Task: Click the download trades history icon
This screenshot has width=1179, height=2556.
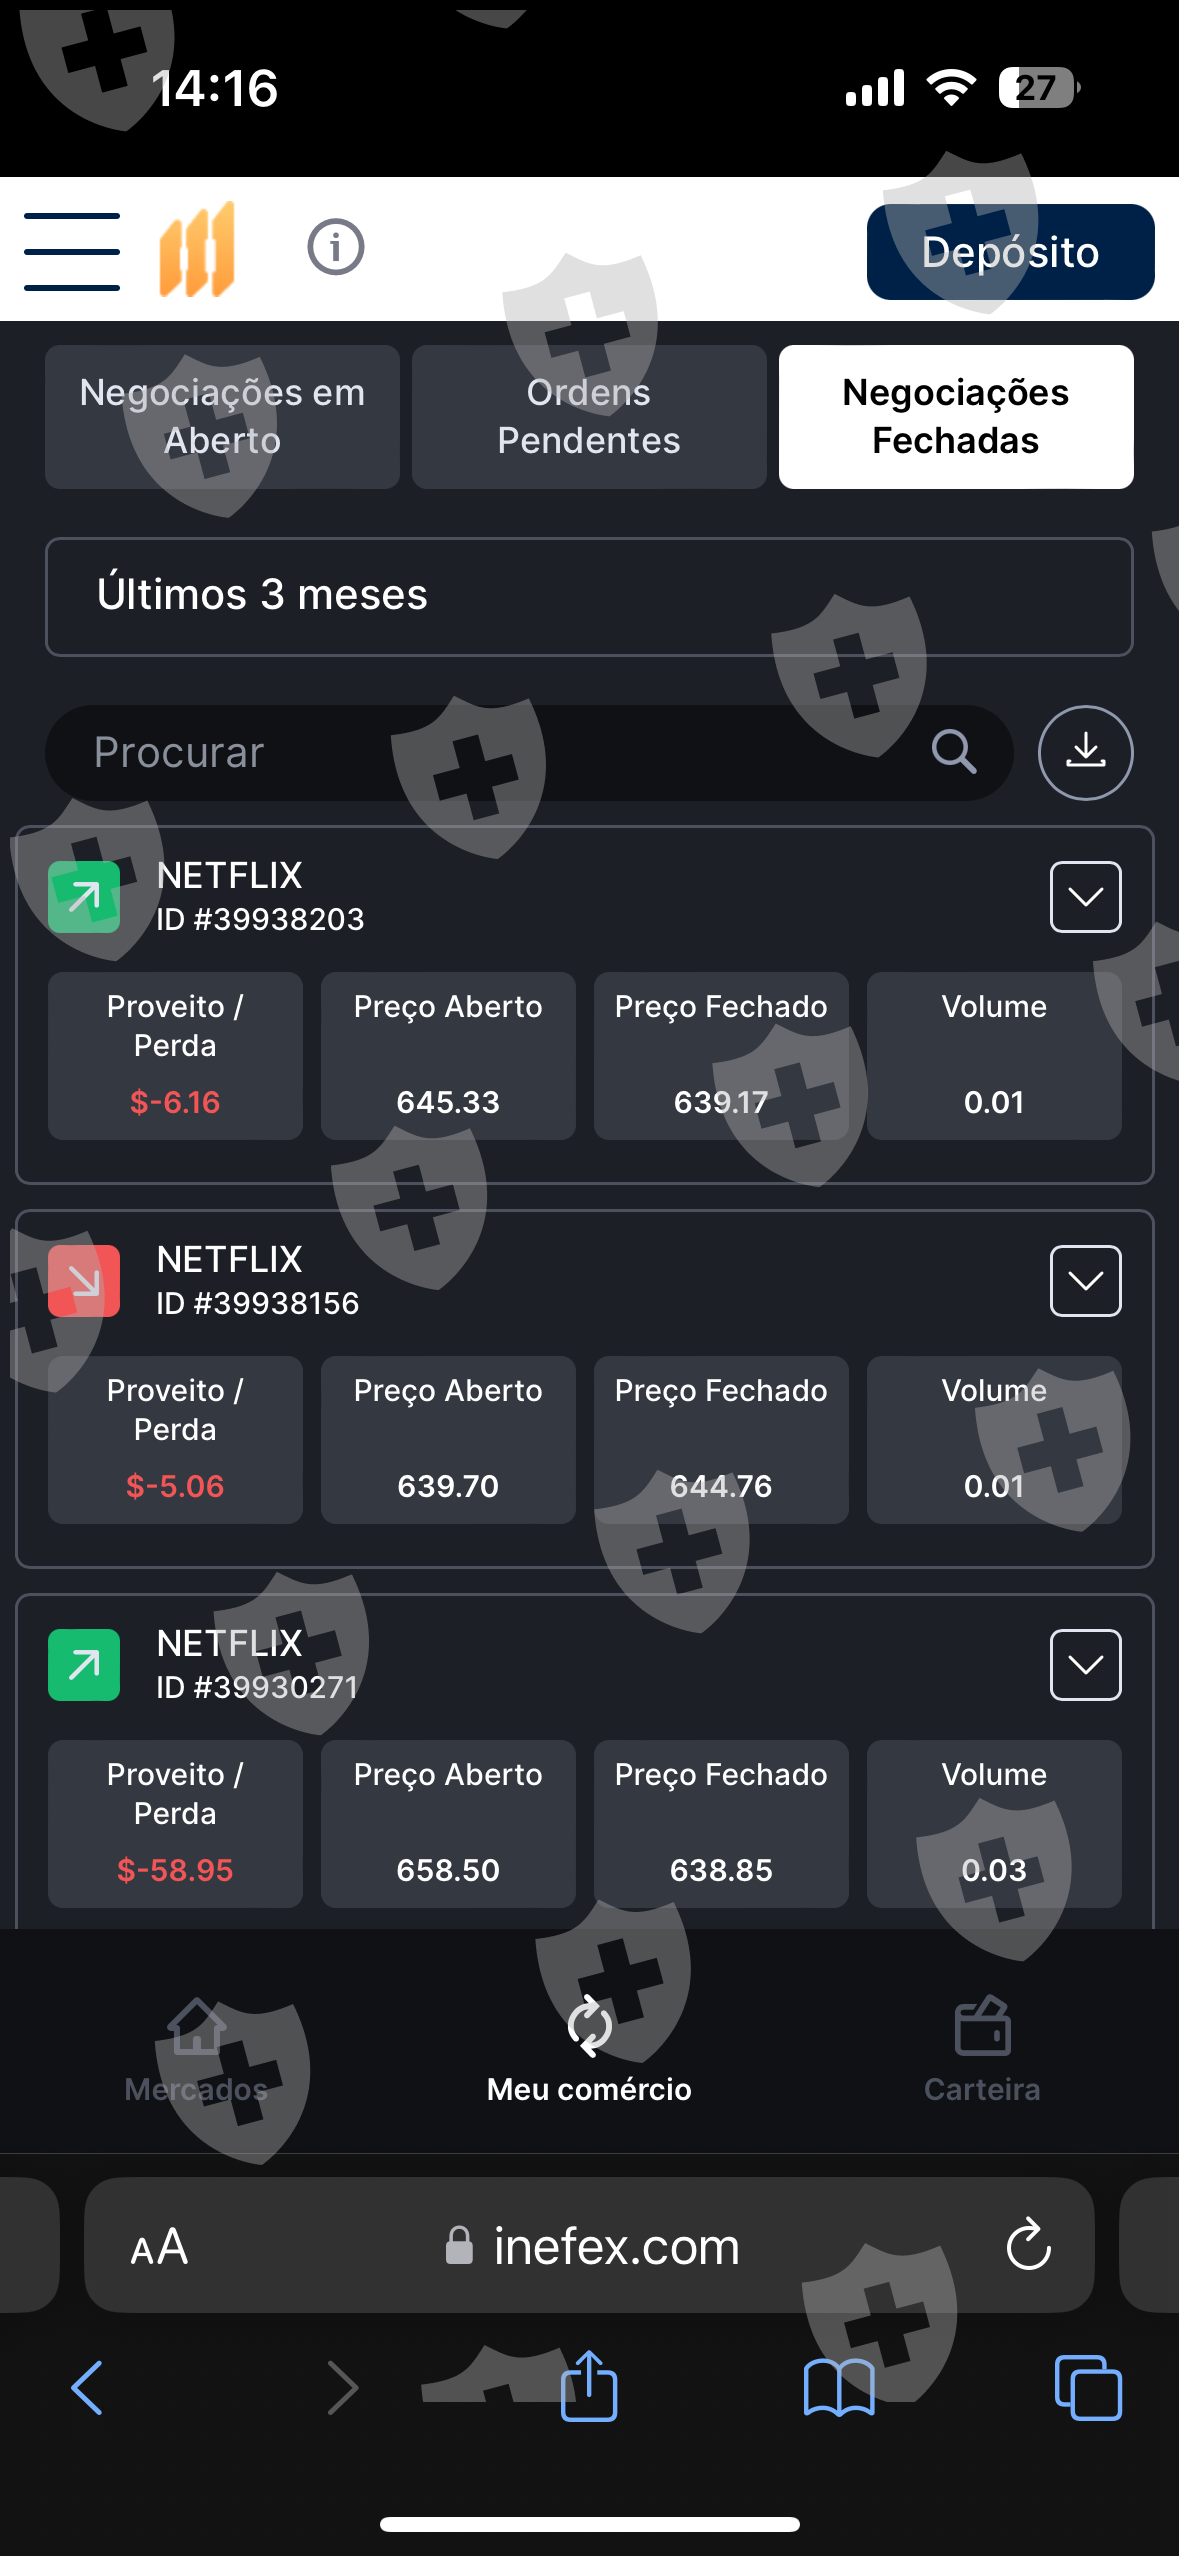Action: pos(1085,752)
